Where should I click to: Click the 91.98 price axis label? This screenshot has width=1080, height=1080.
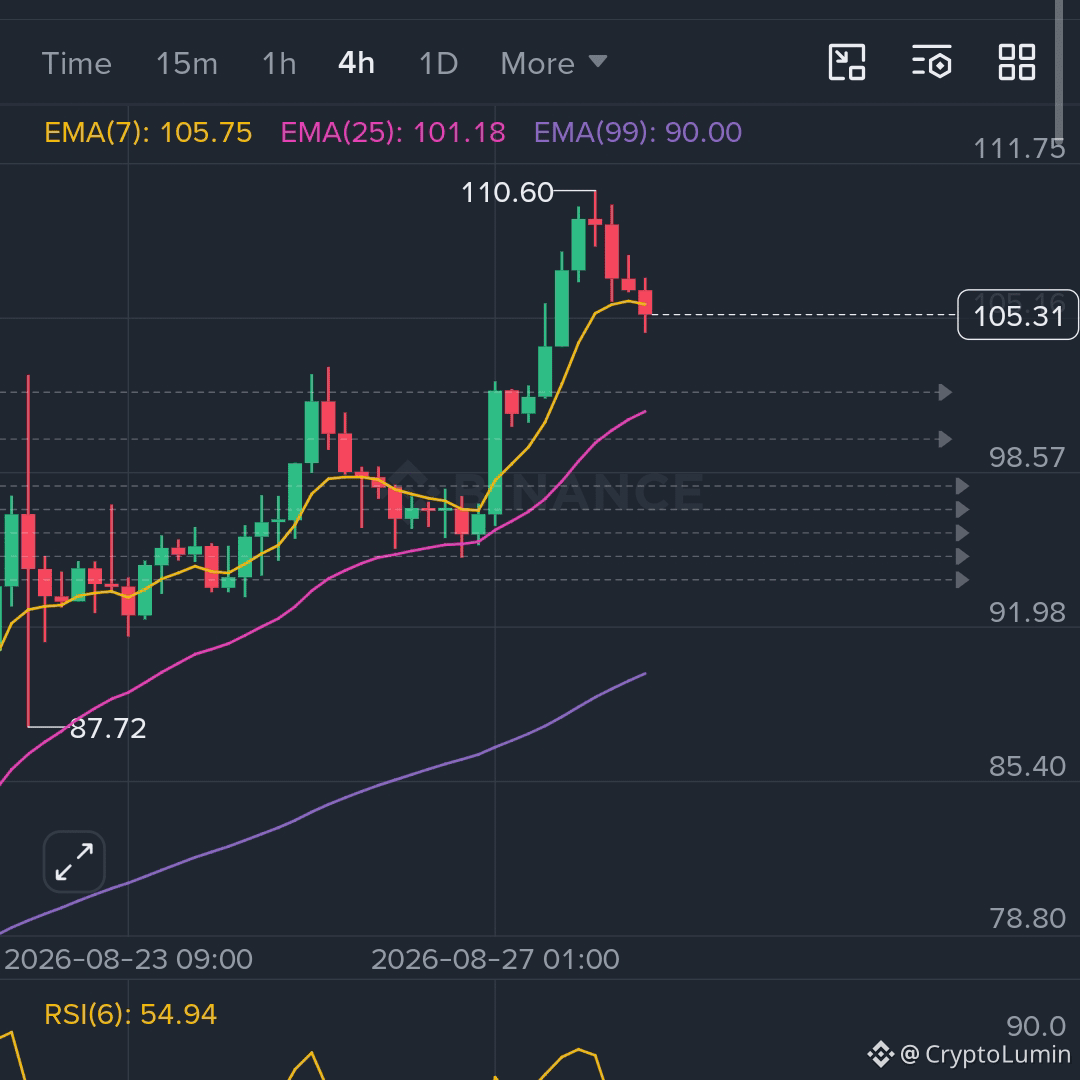1027,612
